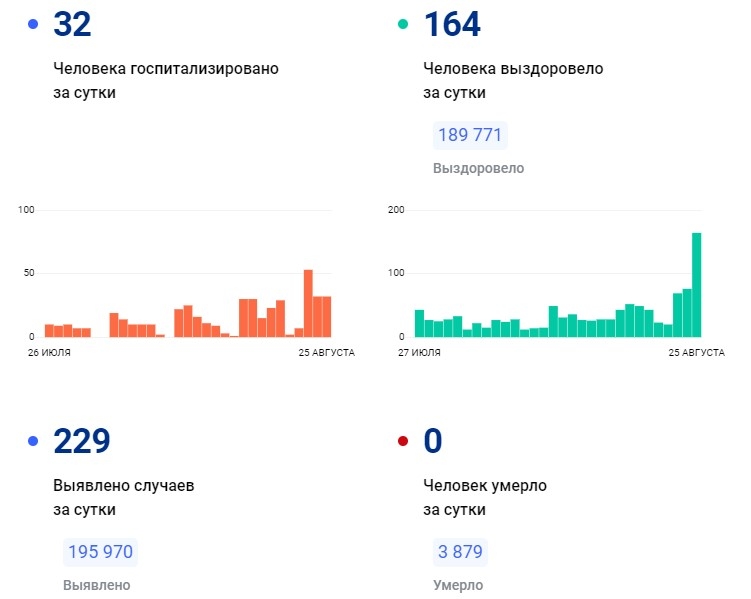Click the 26 ИЮЛЯ date label
This screenshot has height=599, width=751.
point(50,353)
